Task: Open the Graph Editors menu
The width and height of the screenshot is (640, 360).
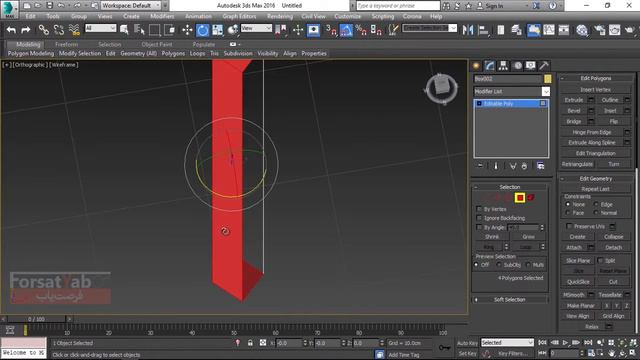Action: (239, 16)
